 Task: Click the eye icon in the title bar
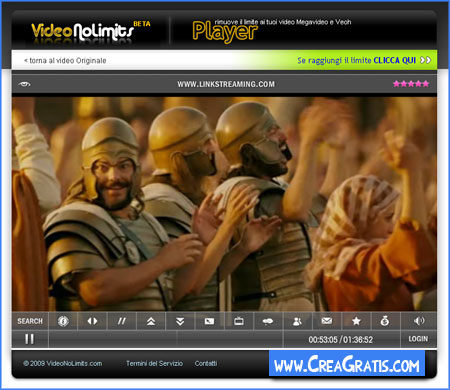pos(24,84)
